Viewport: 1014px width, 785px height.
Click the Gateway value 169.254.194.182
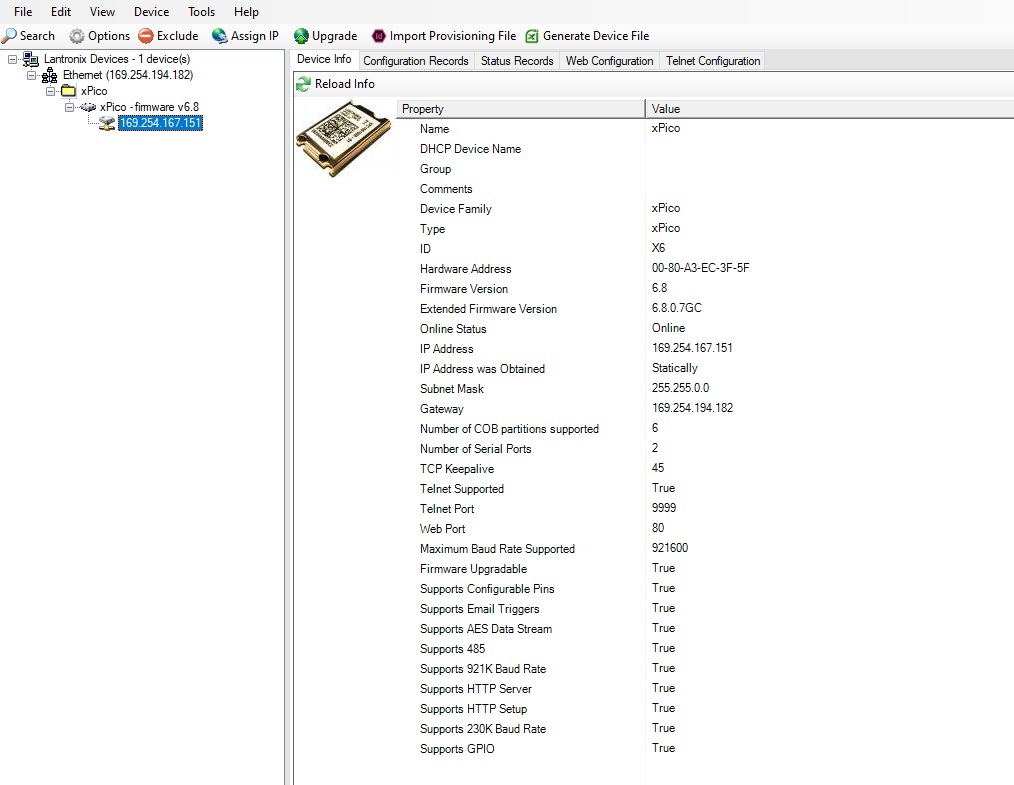click(692, 408)
